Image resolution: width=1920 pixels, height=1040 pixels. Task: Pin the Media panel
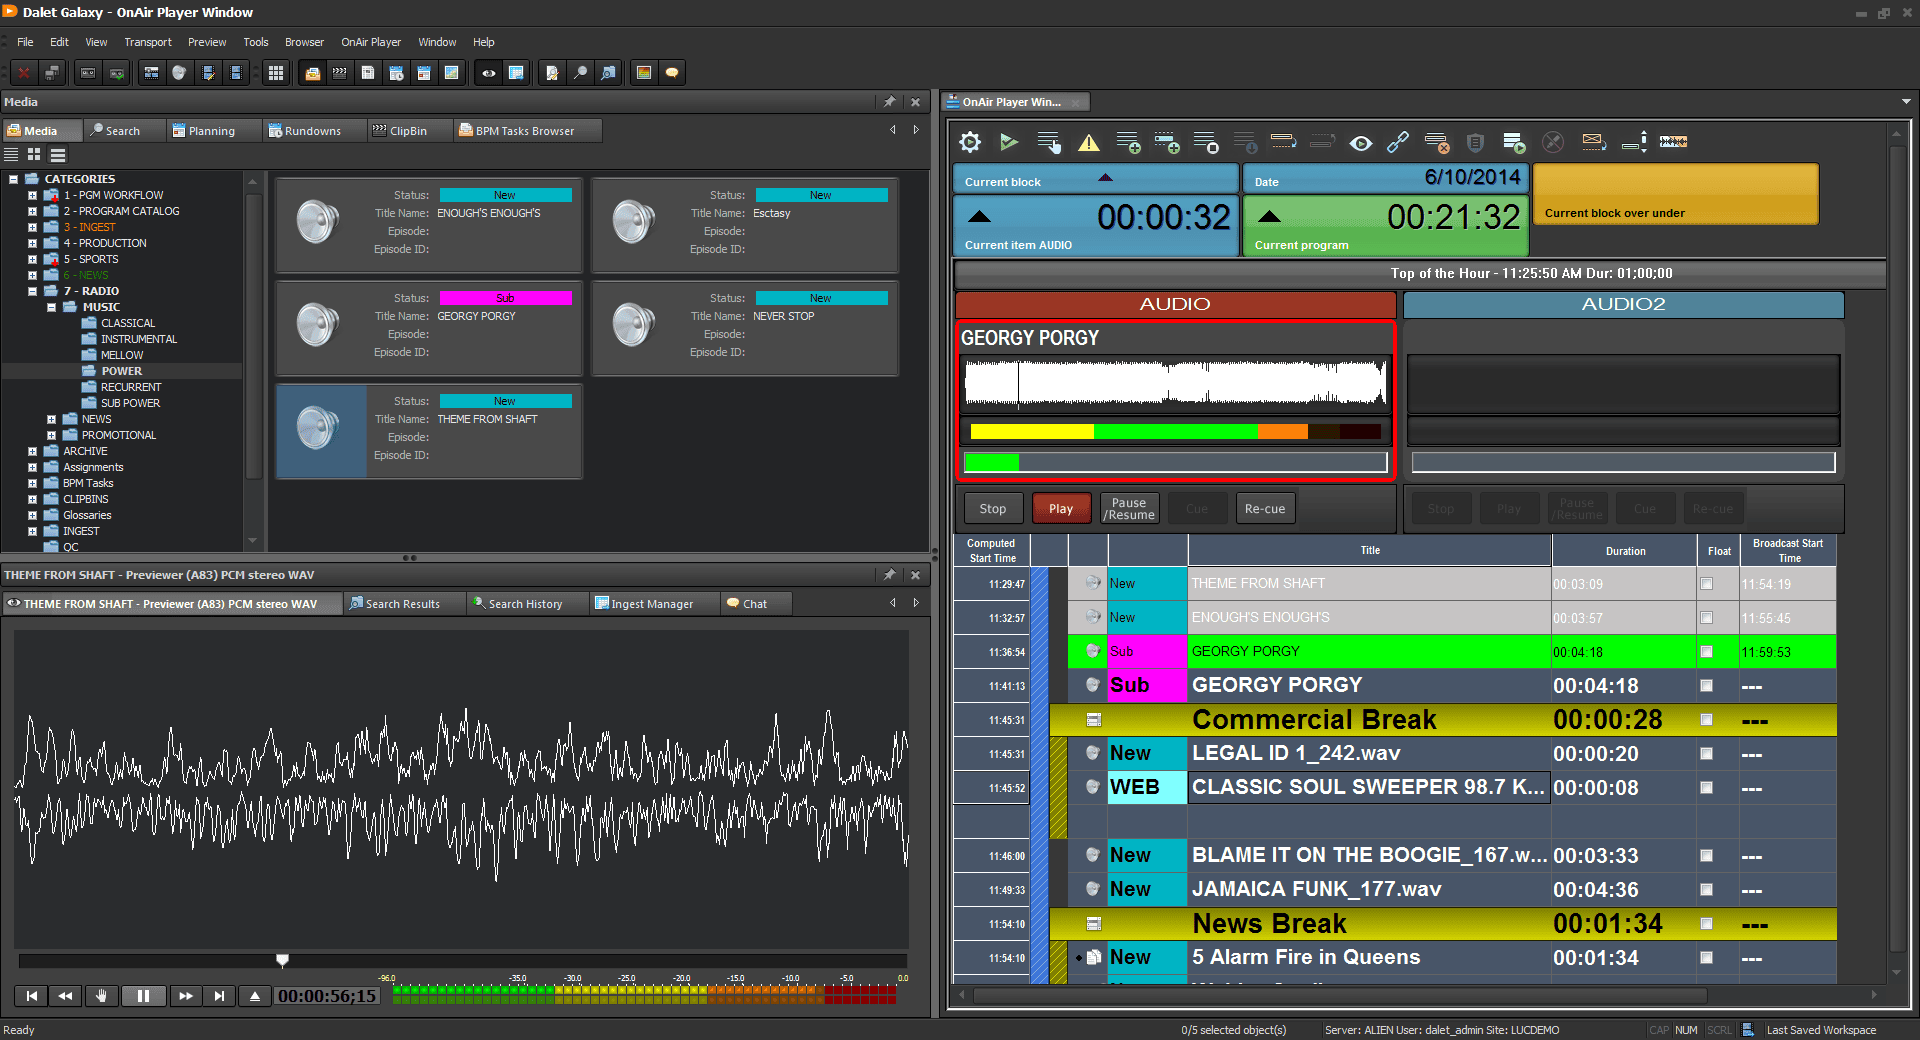[x=889, y=102]
